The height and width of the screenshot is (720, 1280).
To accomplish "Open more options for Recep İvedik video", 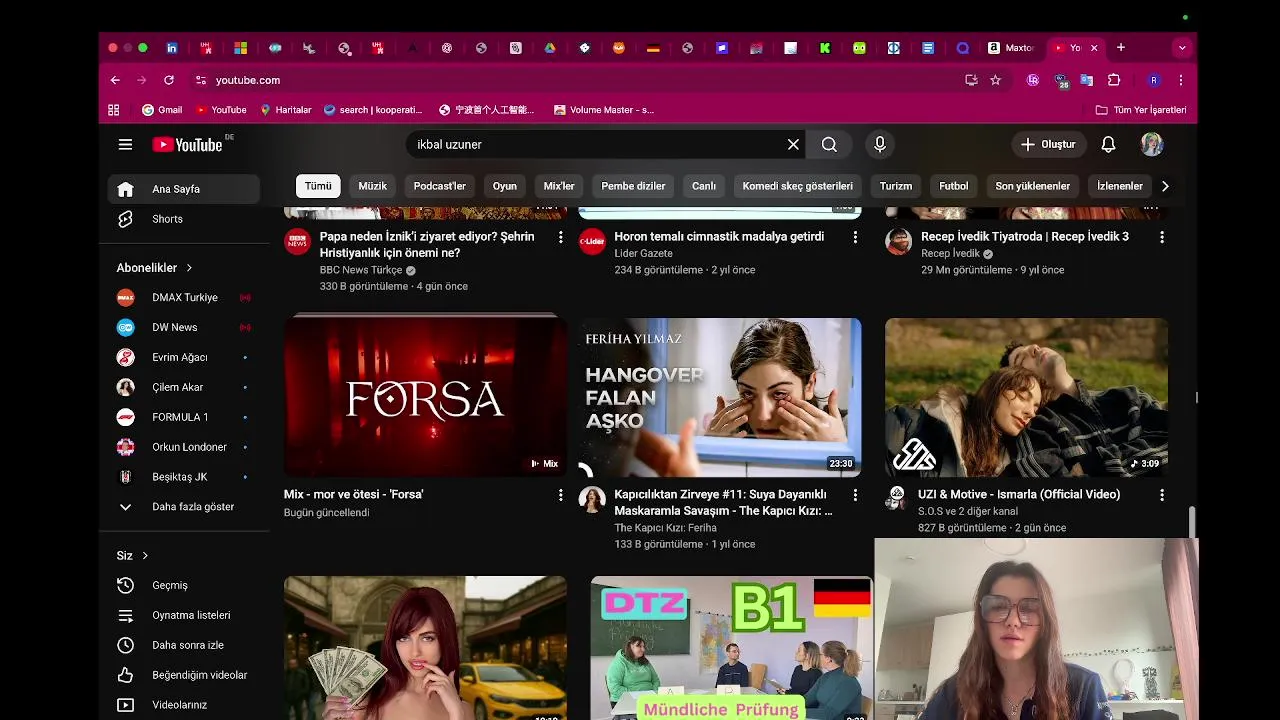I will [x=1162, y=237].
